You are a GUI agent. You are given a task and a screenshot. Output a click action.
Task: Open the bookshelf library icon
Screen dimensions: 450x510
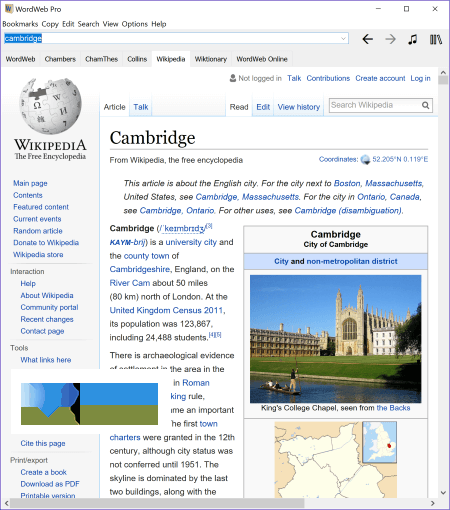(436, 39)
